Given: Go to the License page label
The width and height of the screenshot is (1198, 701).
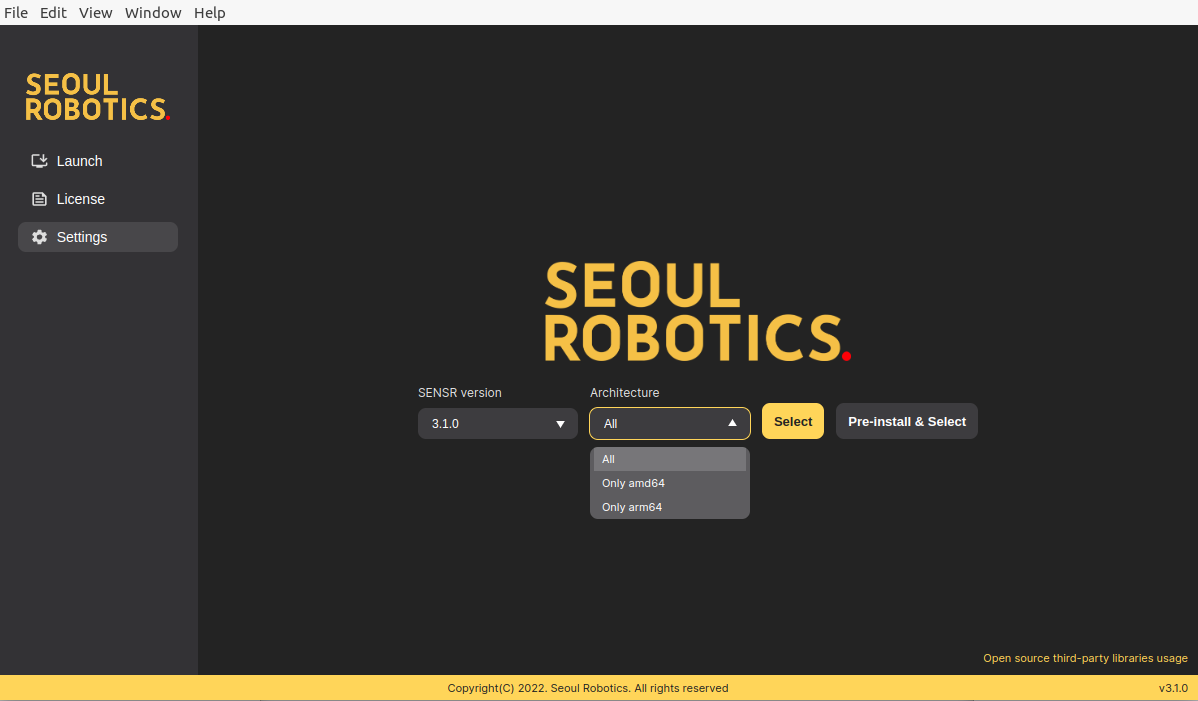Looking at the screenshot, I should coord(81,199).
